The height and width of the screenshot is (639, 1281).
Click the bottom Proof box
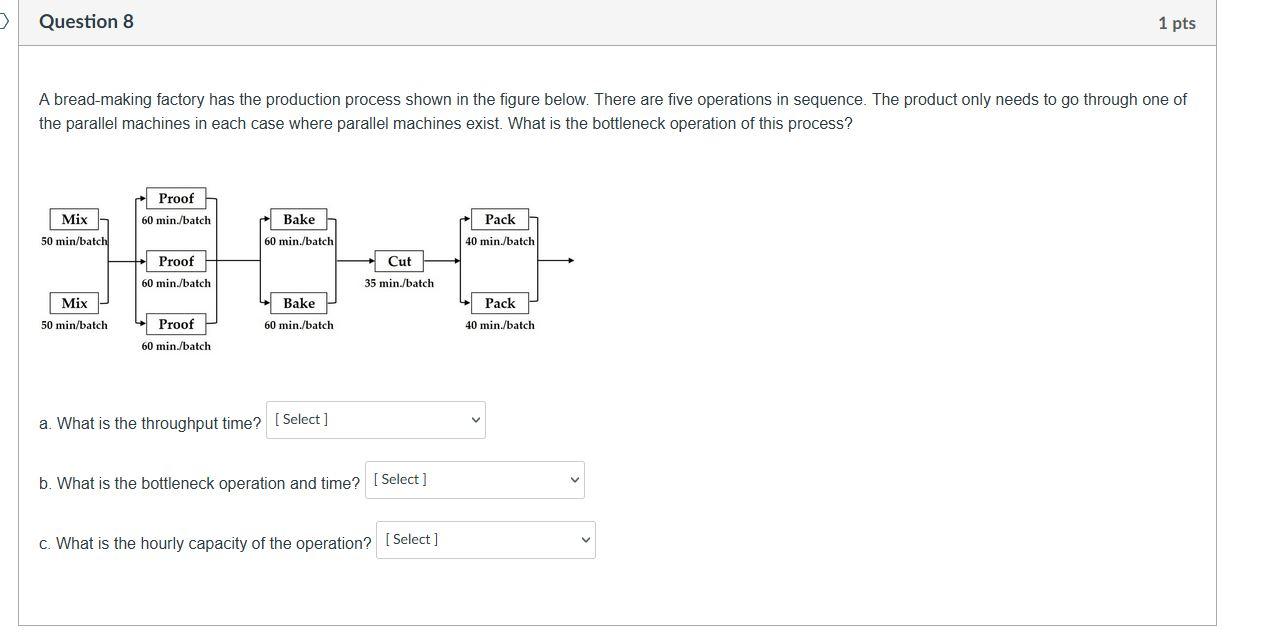click(176, 324)
